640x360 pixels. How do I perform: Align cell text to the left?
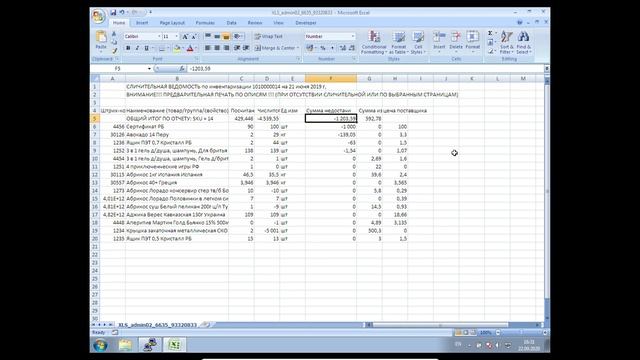click(x=208, y=48)
